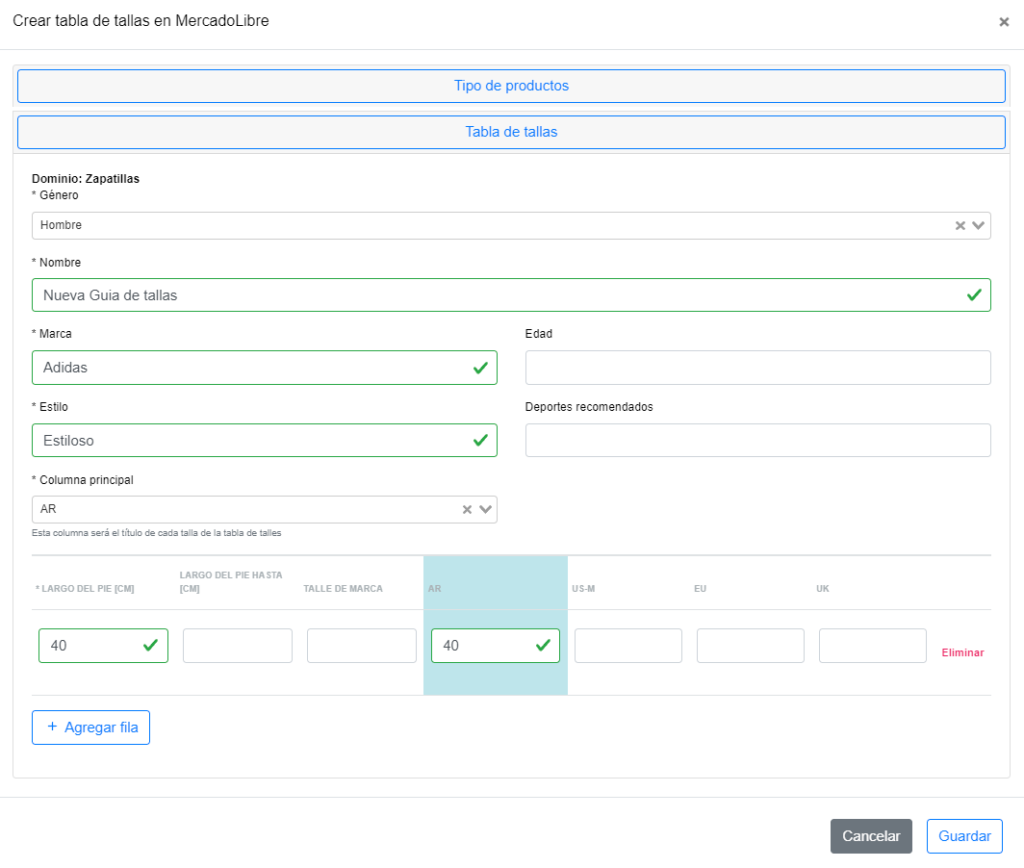
Task: Click the green checkmark in the Nombre field
Action: [974, 295]
